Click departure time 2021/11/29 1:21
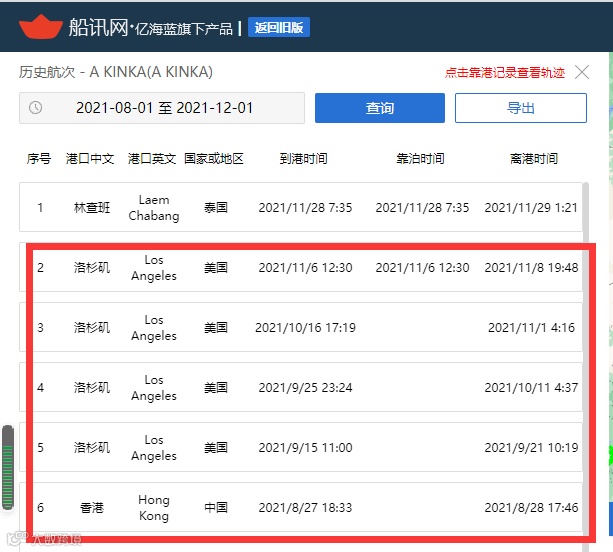The height and width of the screenshot is (552, 613). (x=531, y=208)
